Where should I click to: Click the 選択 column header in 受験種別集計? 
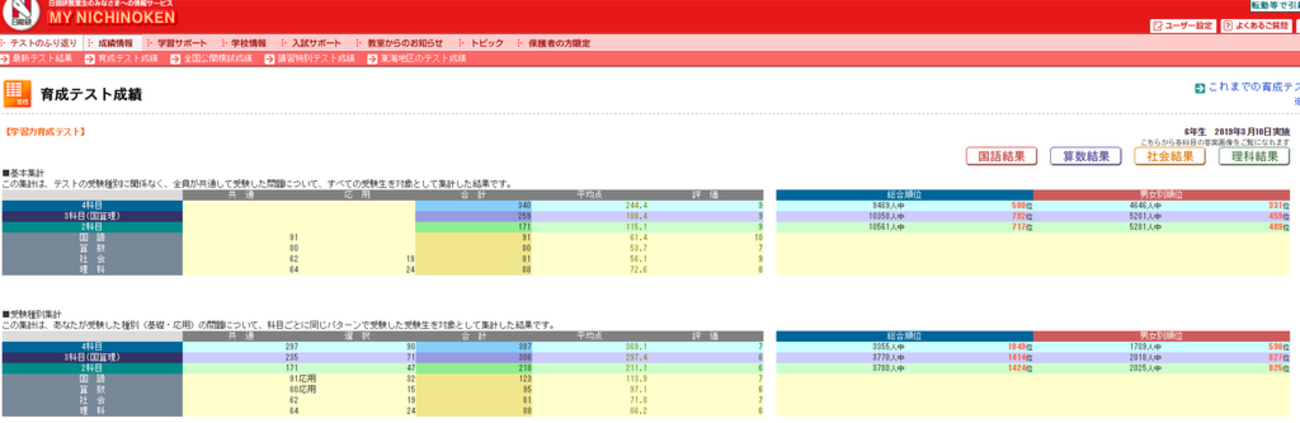(357, 335)
